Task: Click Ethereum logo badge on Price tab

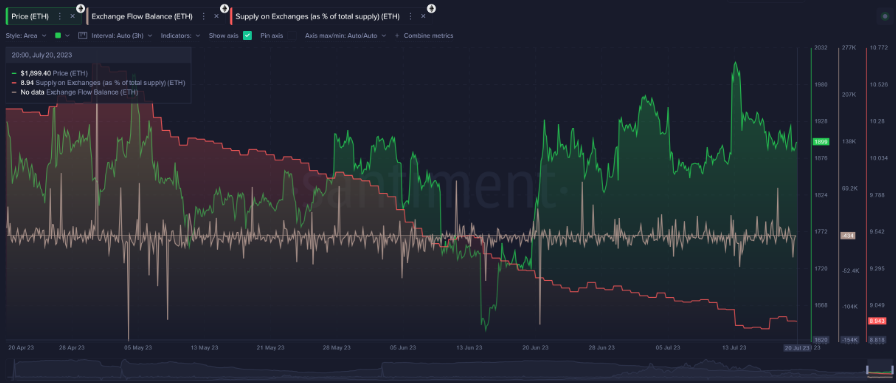Action: click(x=81, y=8)
